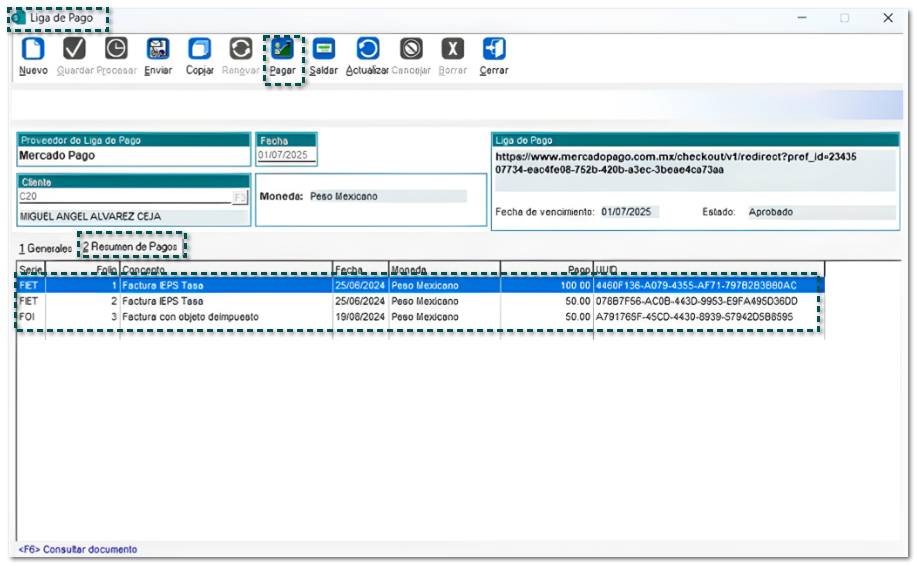Switch to the 1 Generales tab

(x=45, y=248)
